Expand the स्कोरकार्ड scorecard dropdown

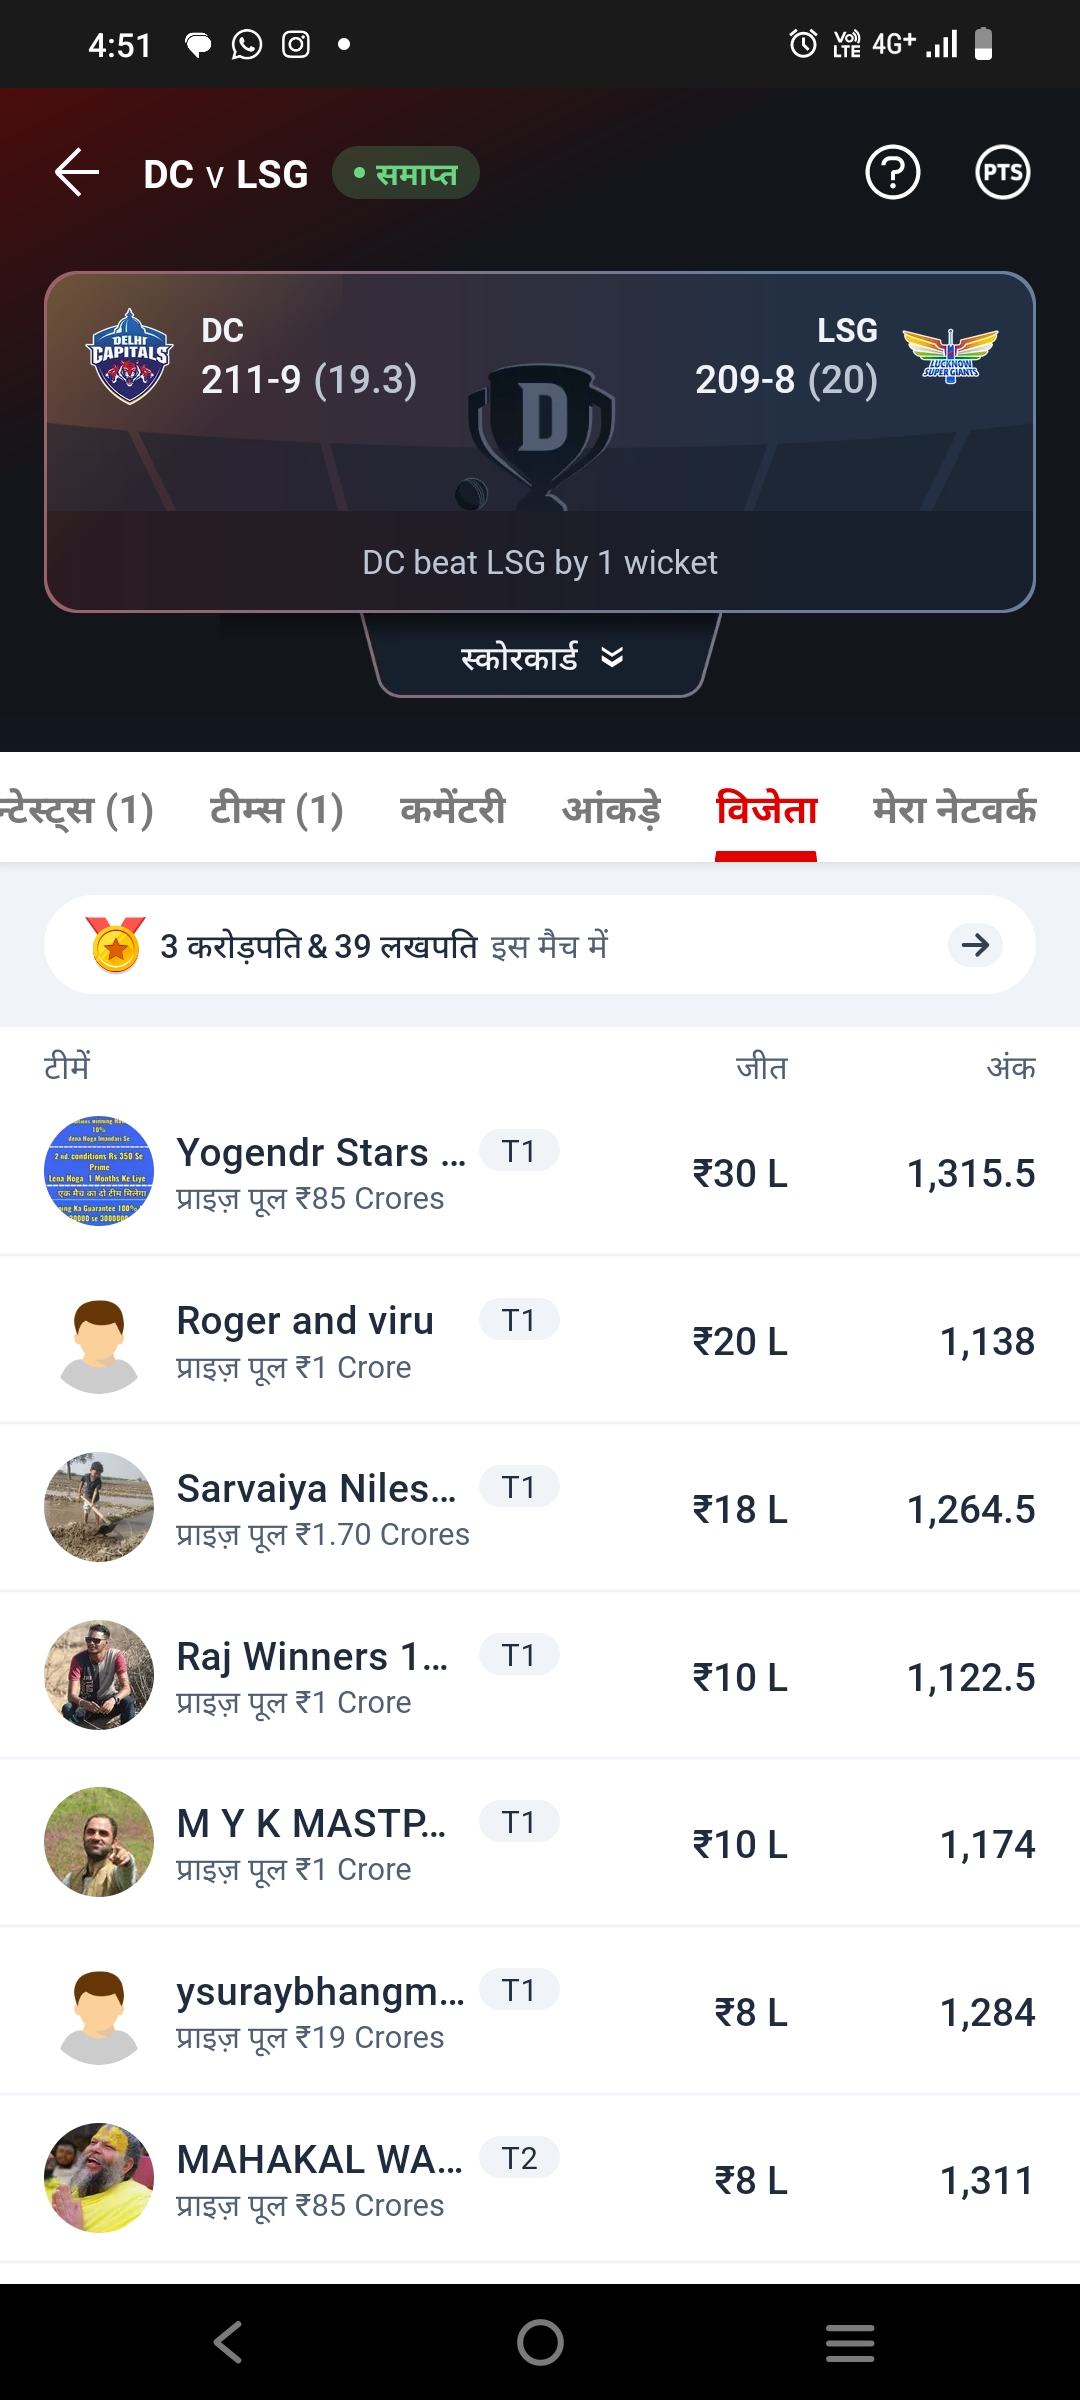point(541,657)
